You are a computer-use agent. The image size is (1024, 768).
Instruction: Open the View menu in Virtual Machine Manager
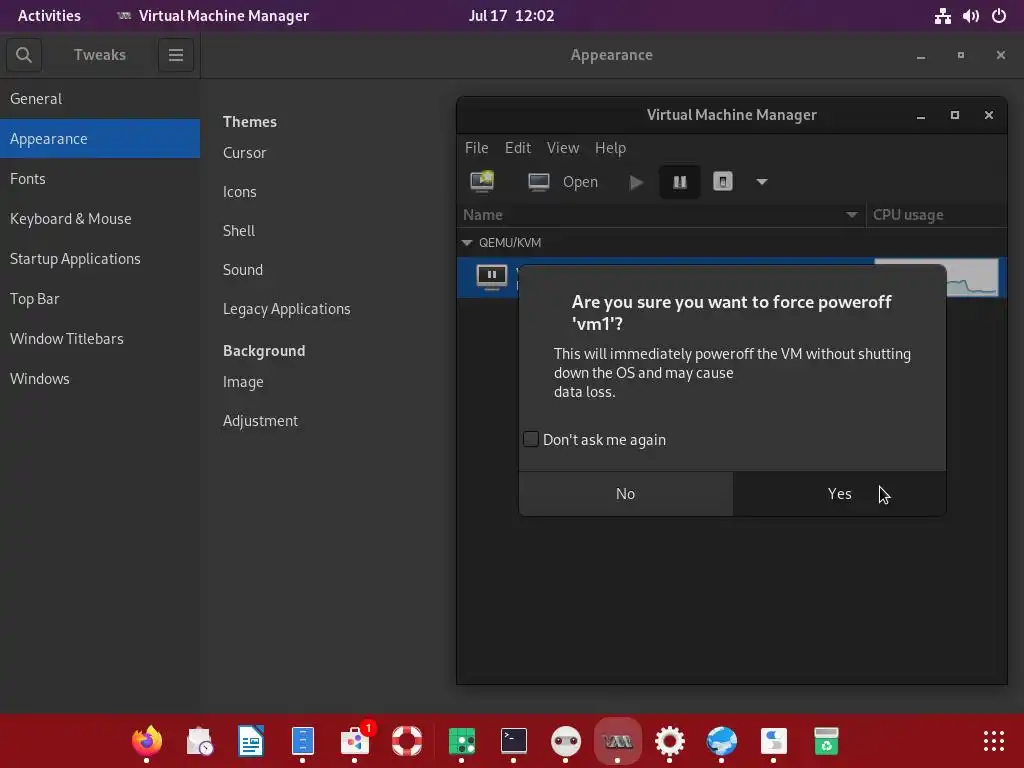[x=563, y=148]
